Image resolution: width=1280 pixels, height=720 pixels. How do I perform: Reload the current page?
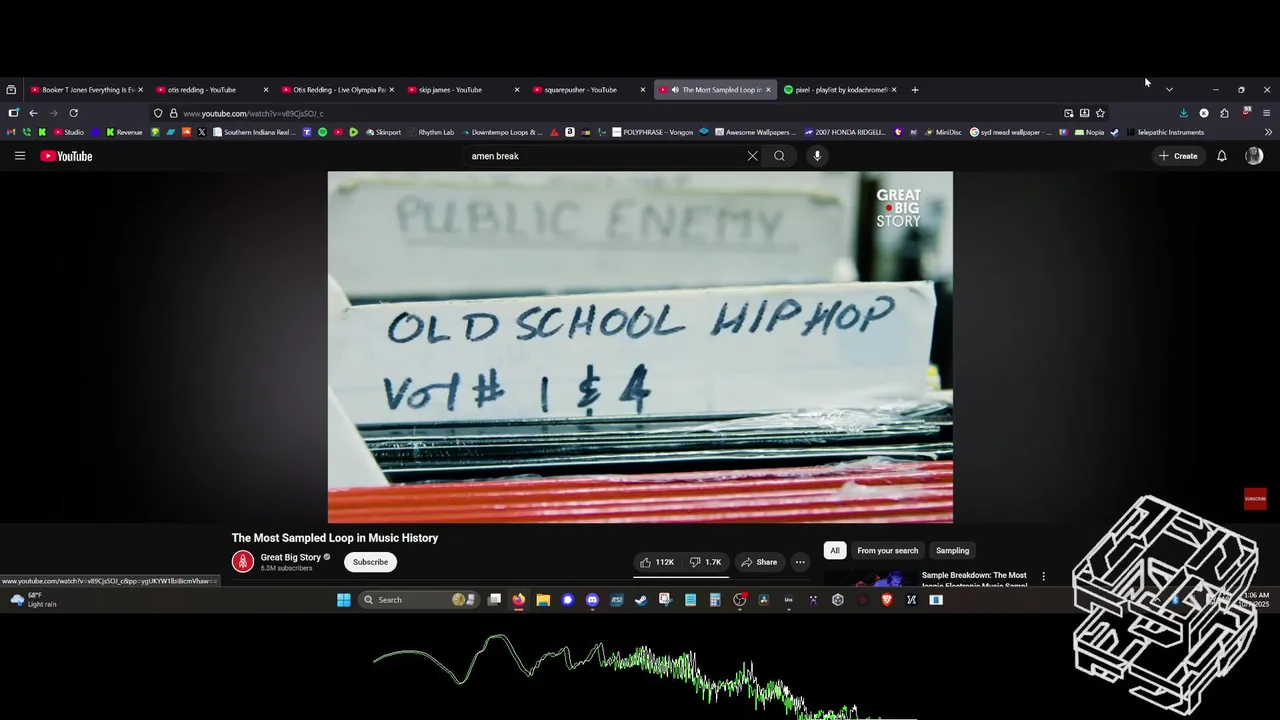(73, 113)
